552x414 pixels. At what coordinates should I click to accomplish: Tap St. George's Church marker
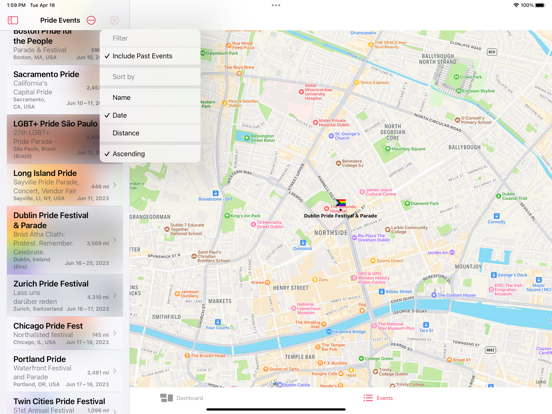click(x=331, y=136)
